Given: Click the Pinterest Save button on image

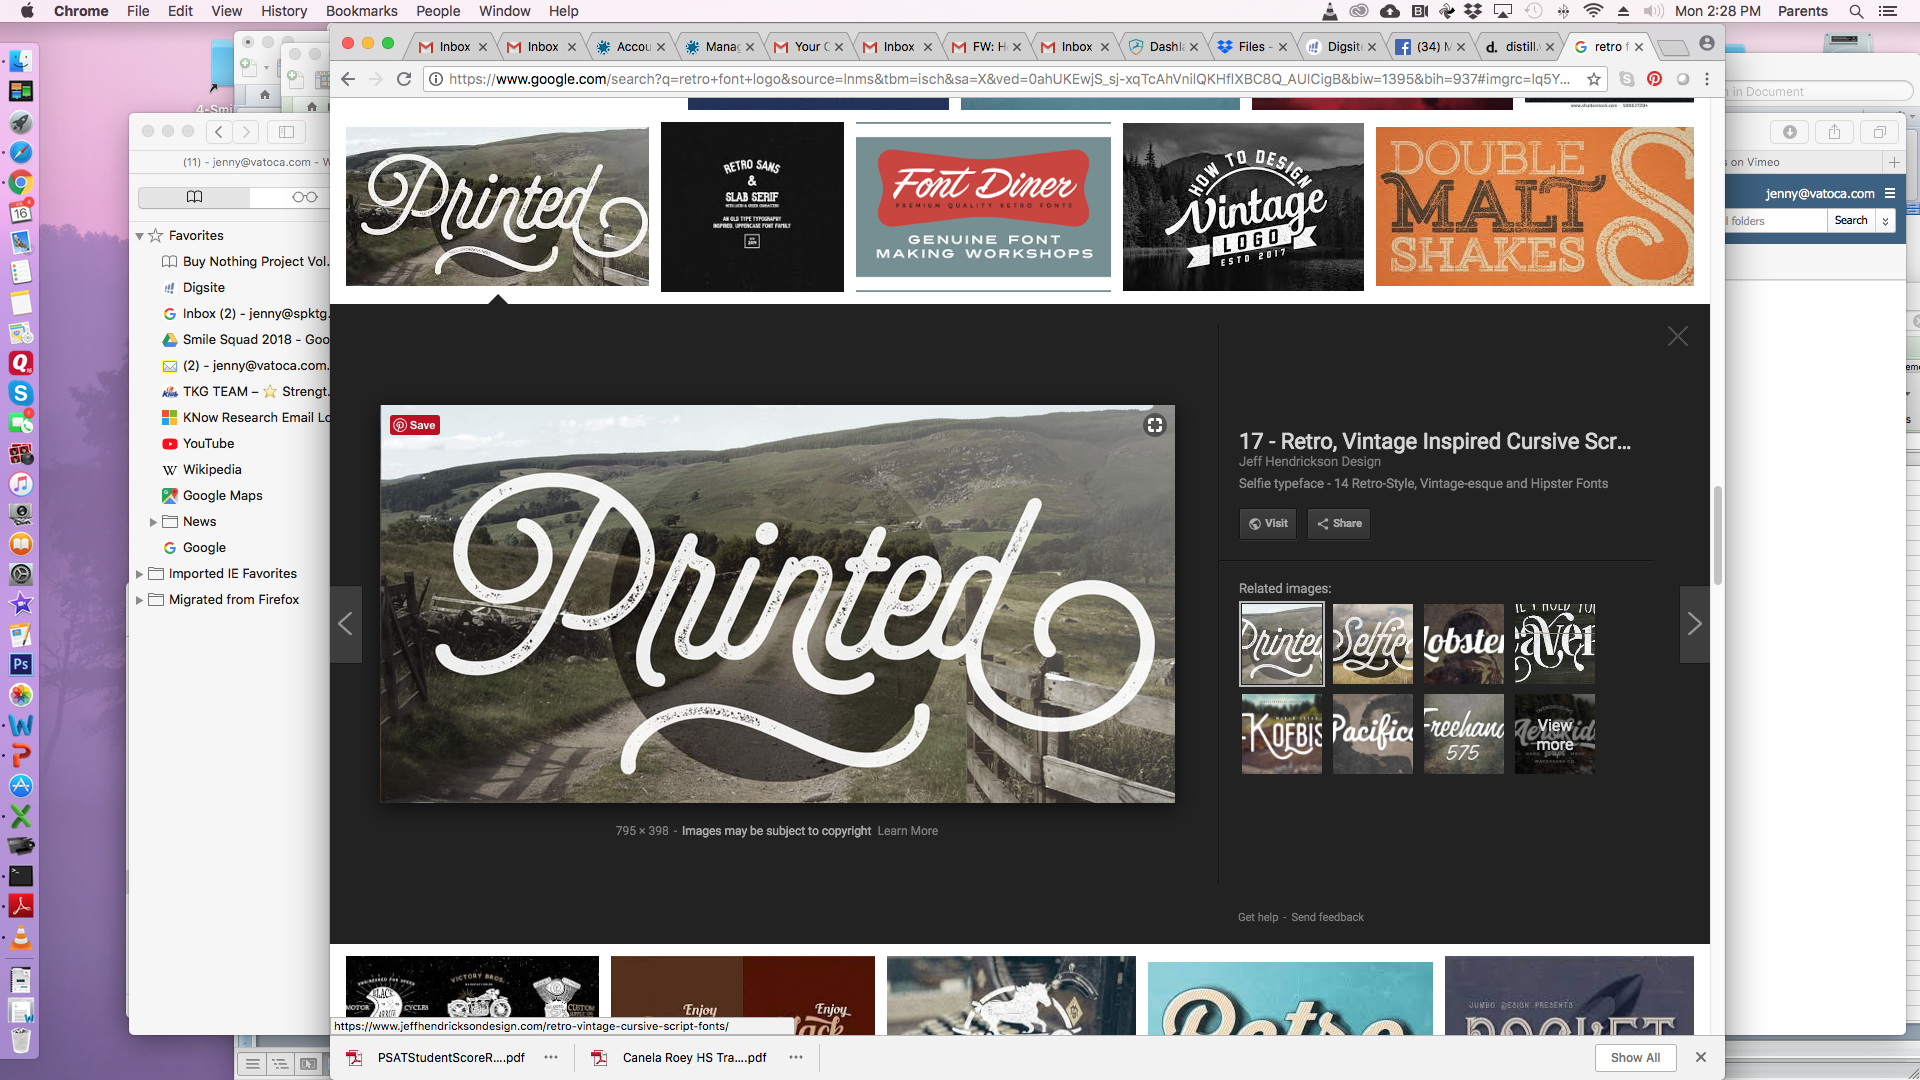Looking at the screenshot, I should pos(415,425).
